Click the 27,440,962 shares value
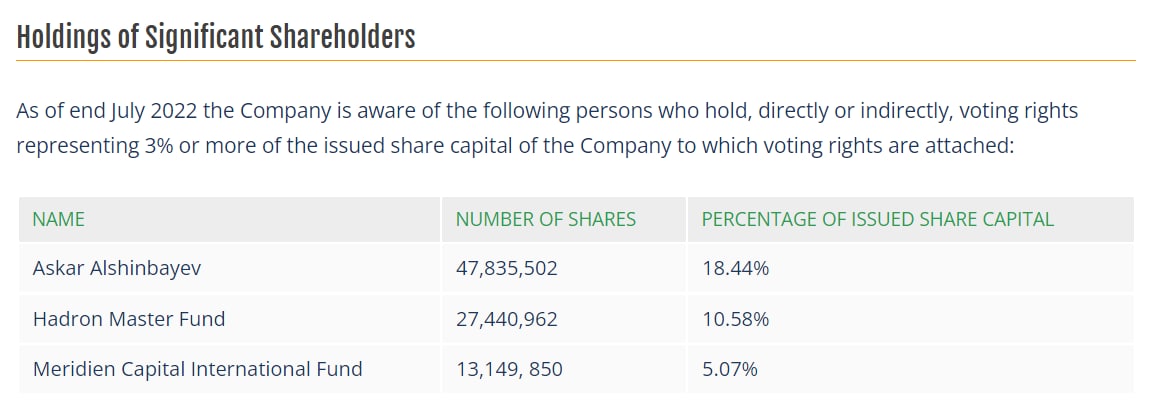The image size is (1158, 406). pos(506,319)
